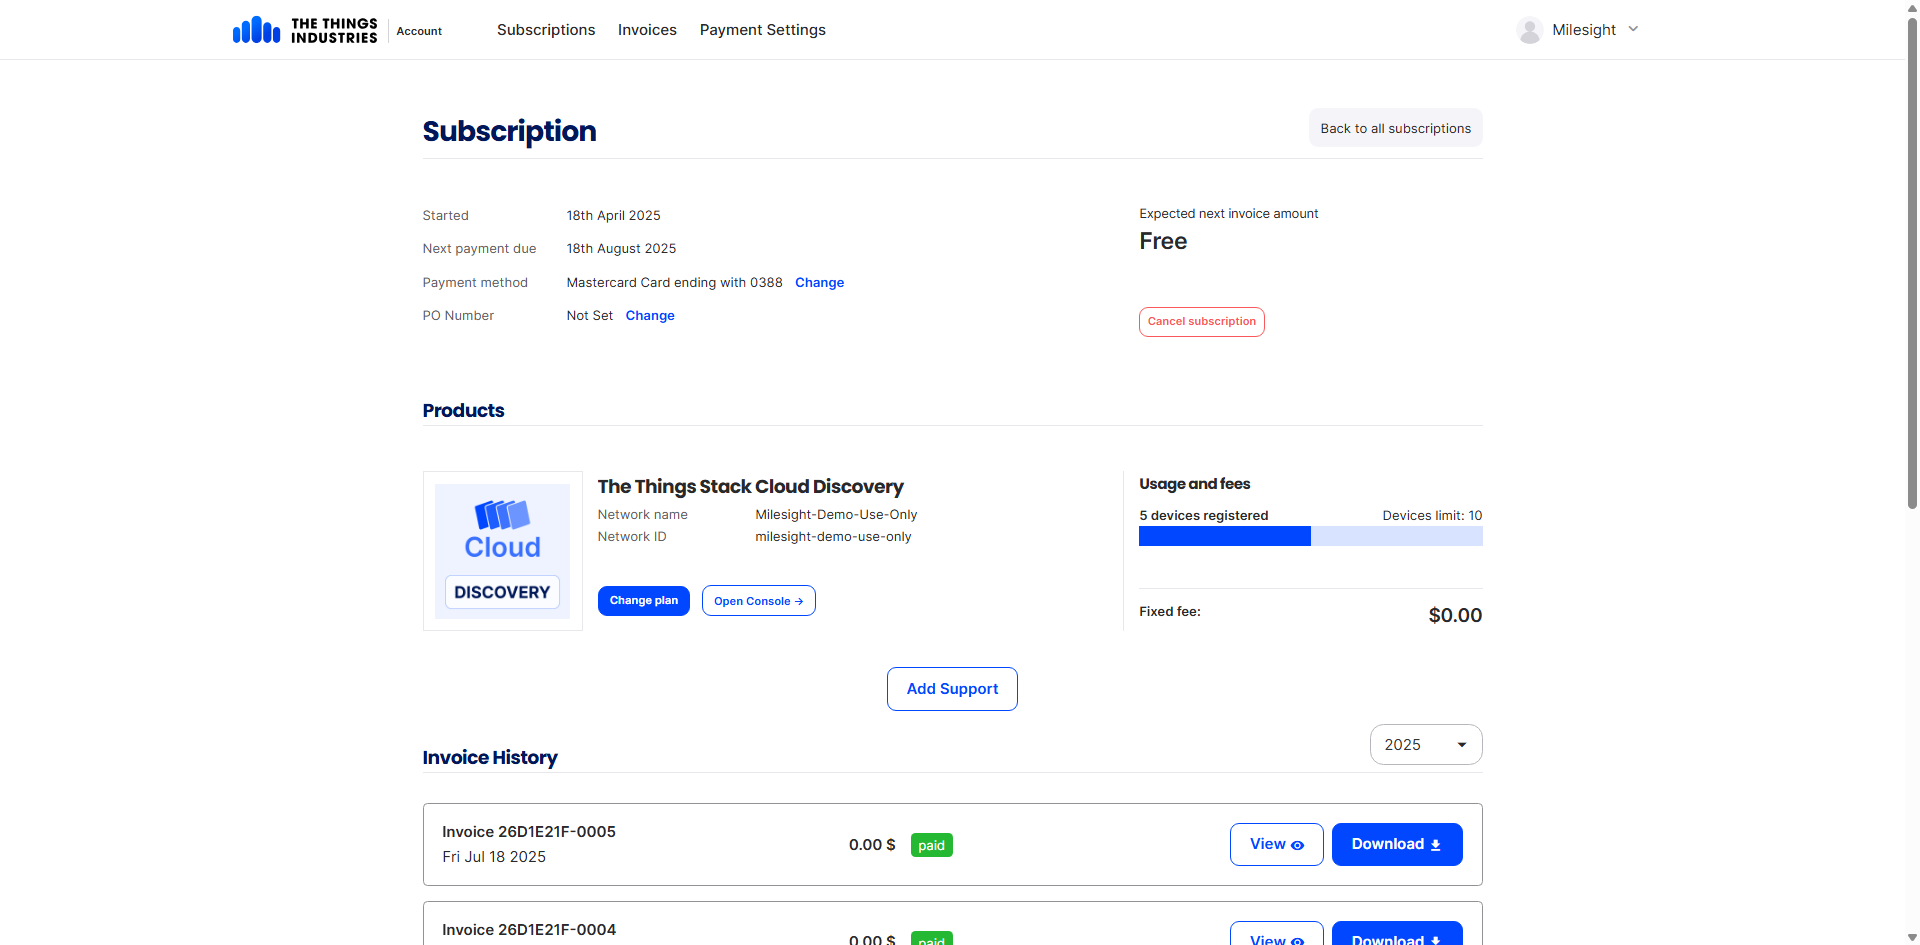Change the PO Number

(x=650, y=316)
